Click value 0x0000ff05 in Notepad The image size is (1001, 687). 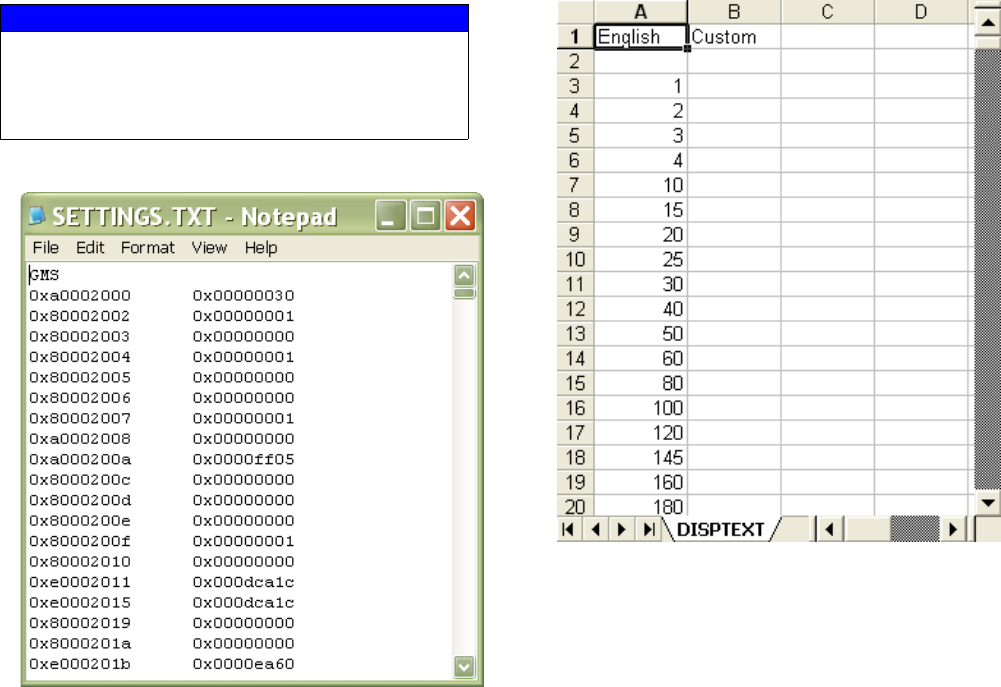pos(243,459)
